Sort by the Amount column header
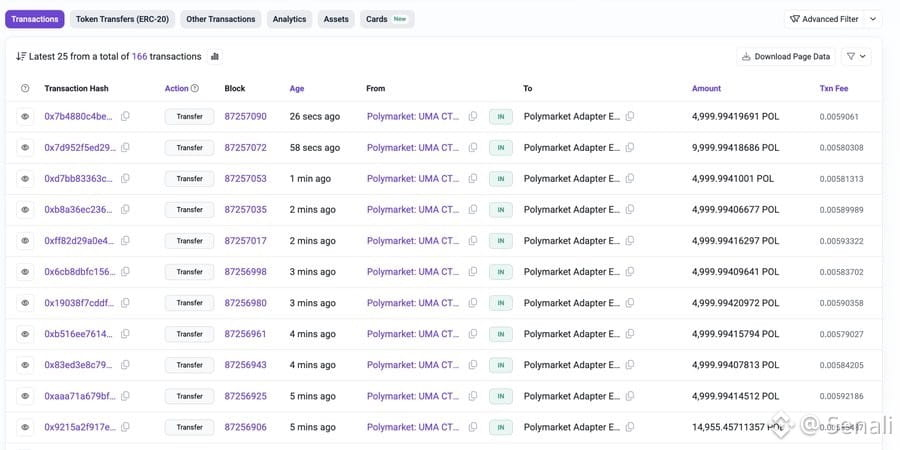The height and width of the screenshot is (450, 900). pos(706,88)
